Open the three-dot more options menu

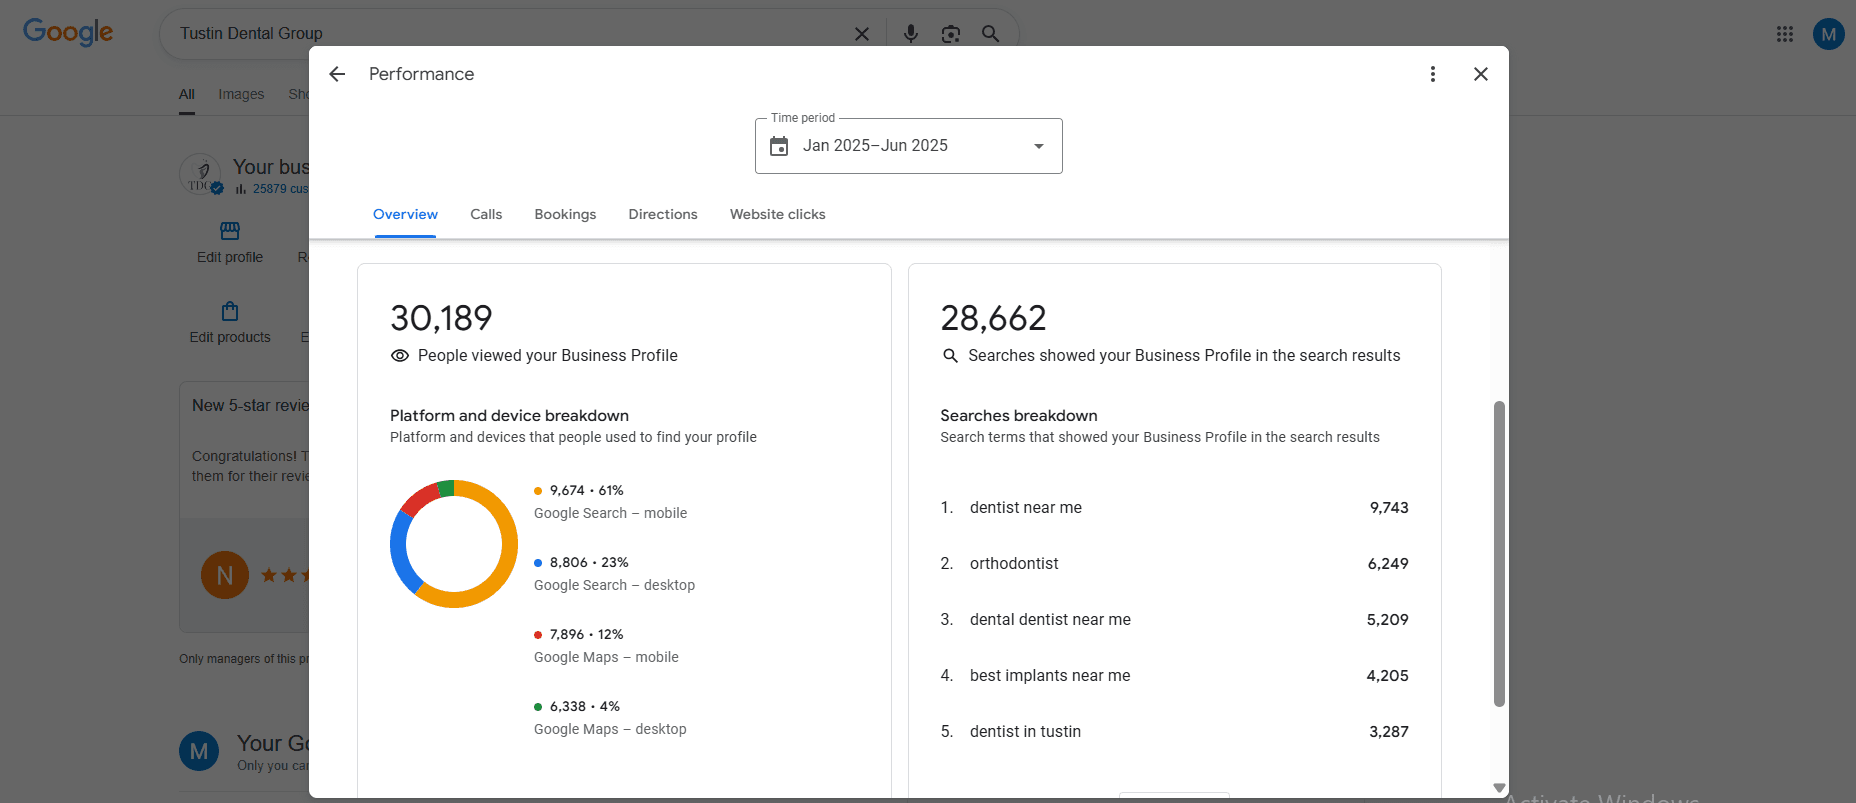pos(1433,74)
